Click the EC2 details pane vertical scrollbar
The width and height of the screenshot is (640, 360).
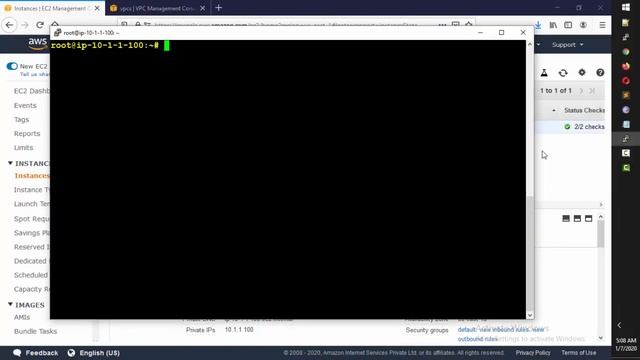pyautogui.click(x=600, y=233)
